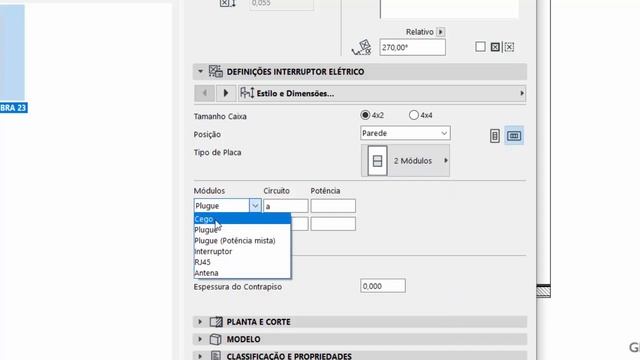
Task: Select the no-mirror empty square option
Action: point(480,47)
